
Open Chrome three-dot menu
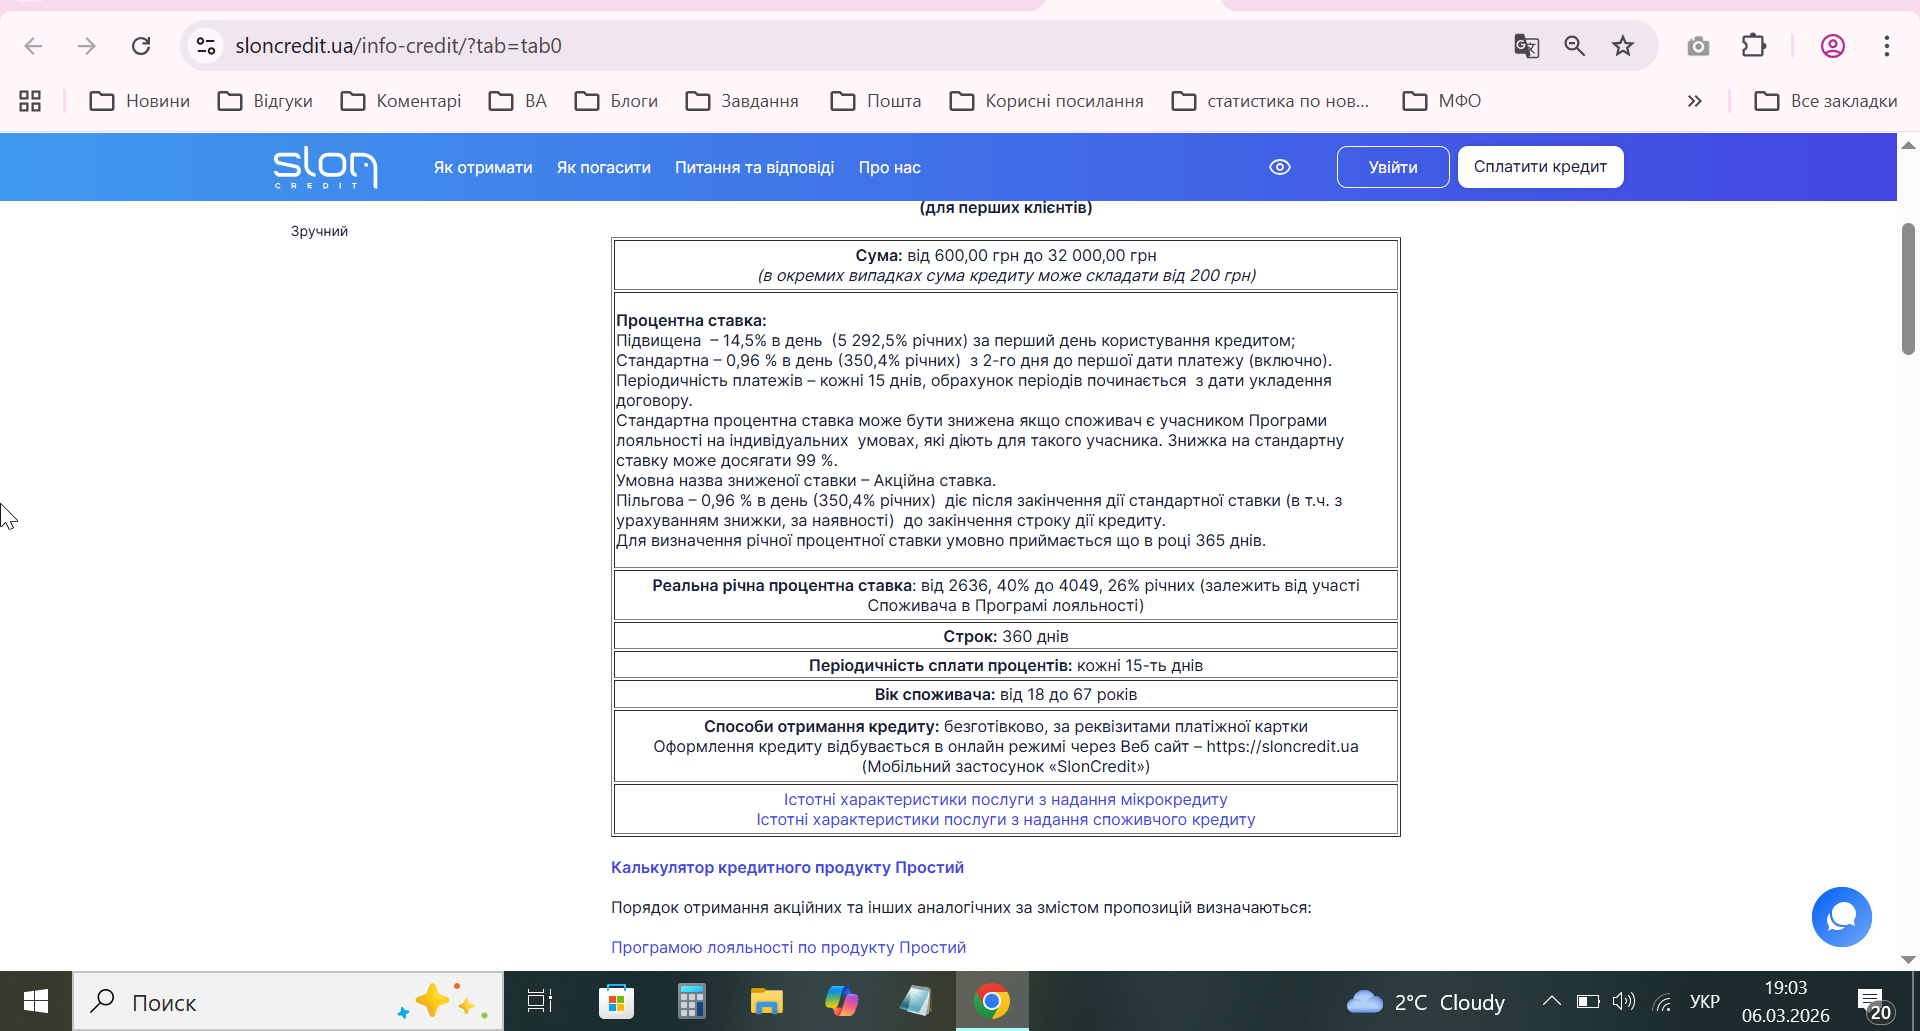[x=1887, y=46]
